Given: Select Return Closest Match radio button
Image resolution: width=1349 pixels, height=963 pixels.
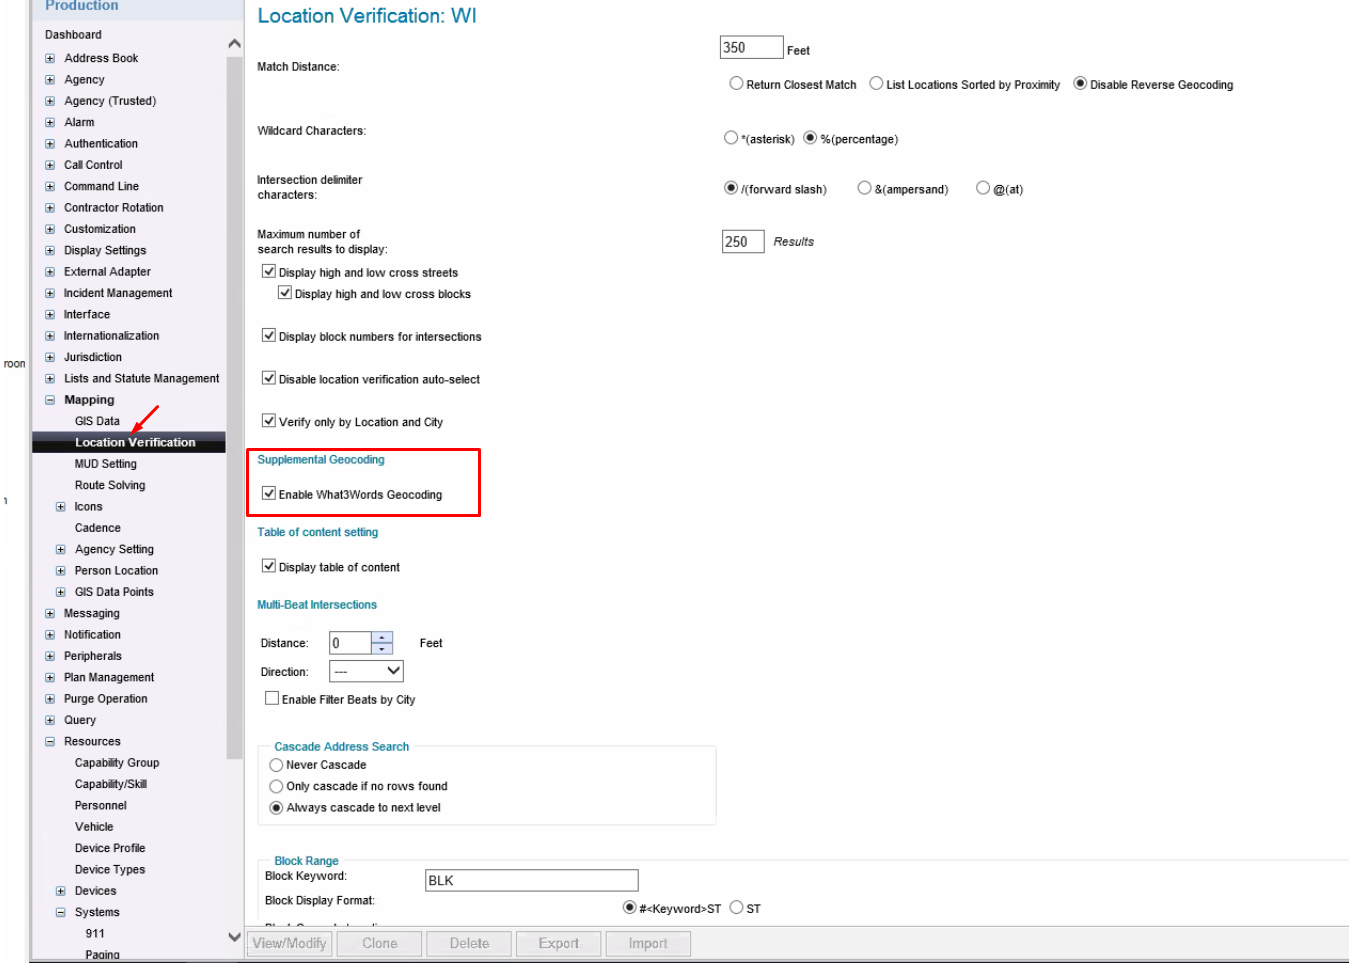Looking at the screenshot, I should 736,84.
